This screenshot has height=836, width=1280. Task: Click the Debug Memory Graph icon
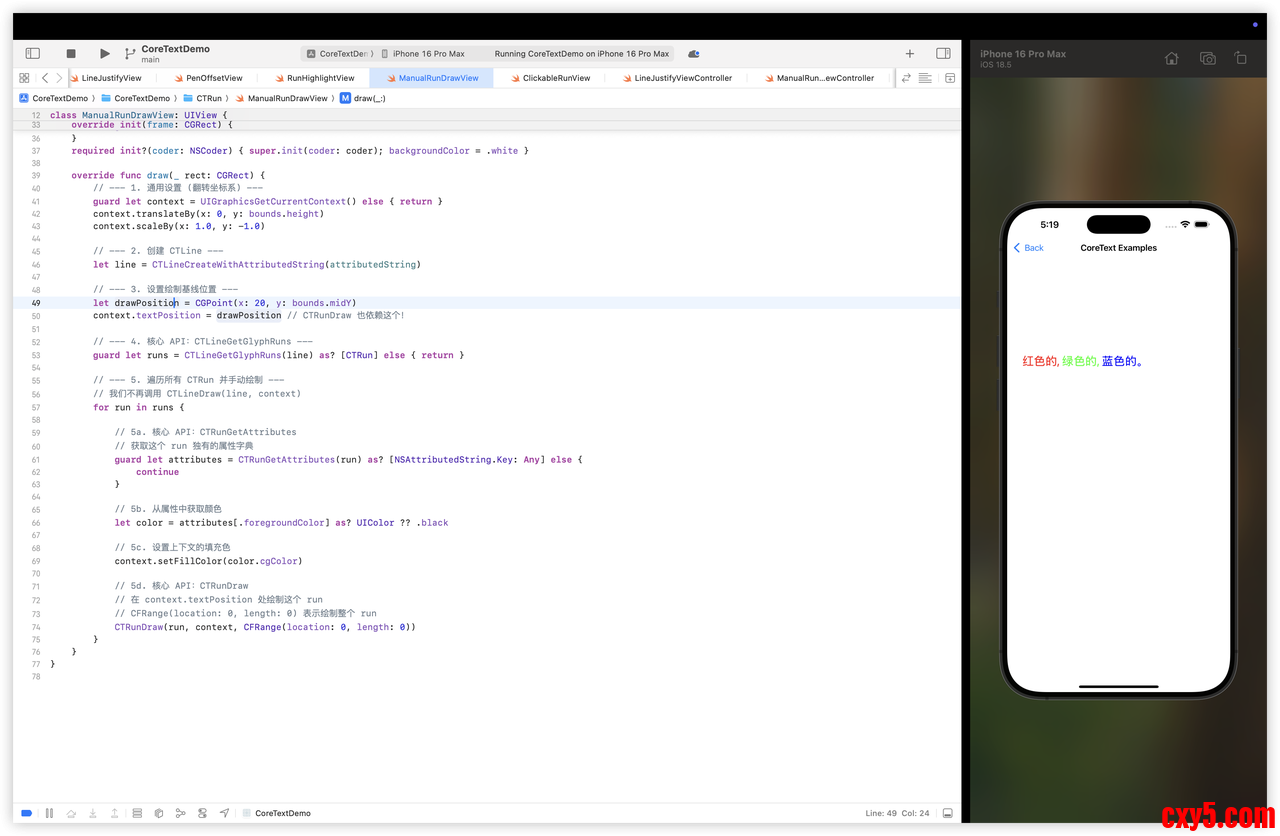click(180, 813)
